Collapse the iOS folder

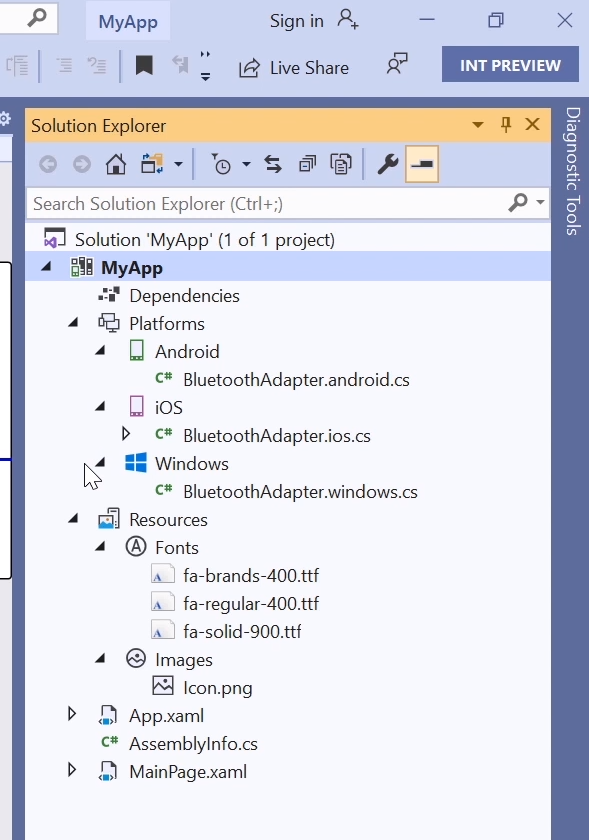click(x=100, y=407)
